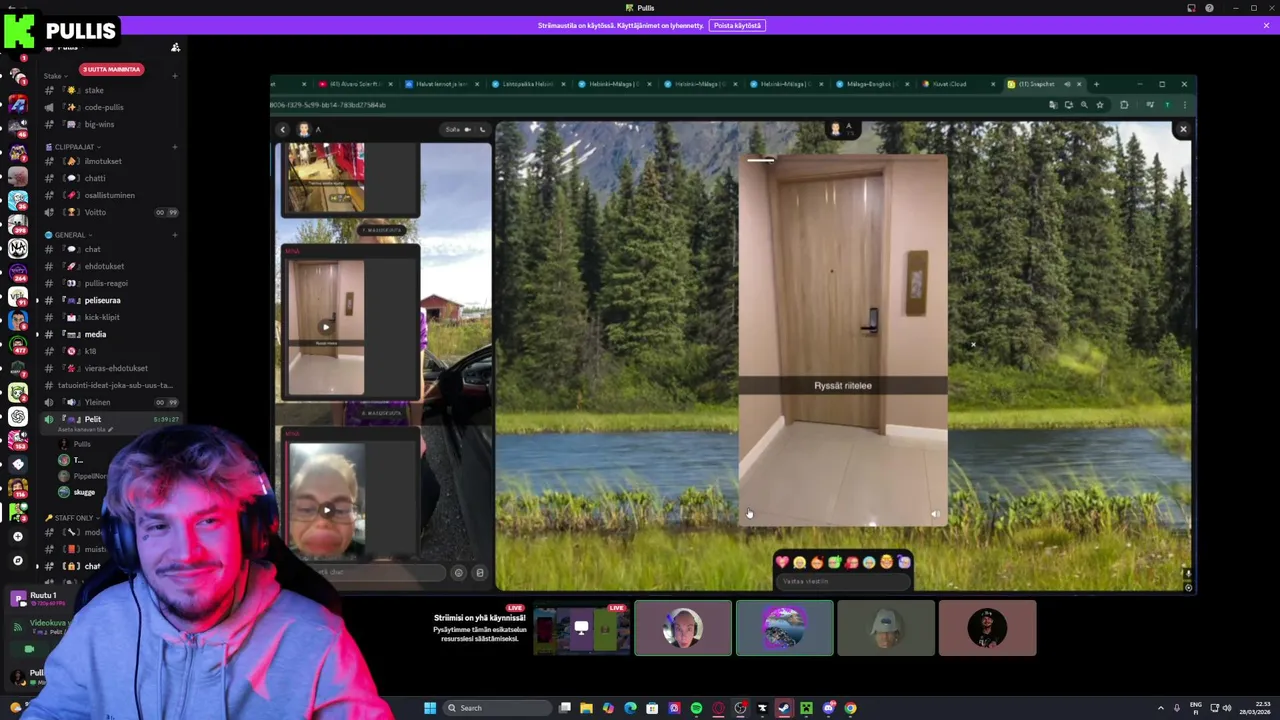Click the 'Poista käytöstä' button in banner
This screenshot has height=720, width=1280.
pyautogui.click(x=737, y=25)
